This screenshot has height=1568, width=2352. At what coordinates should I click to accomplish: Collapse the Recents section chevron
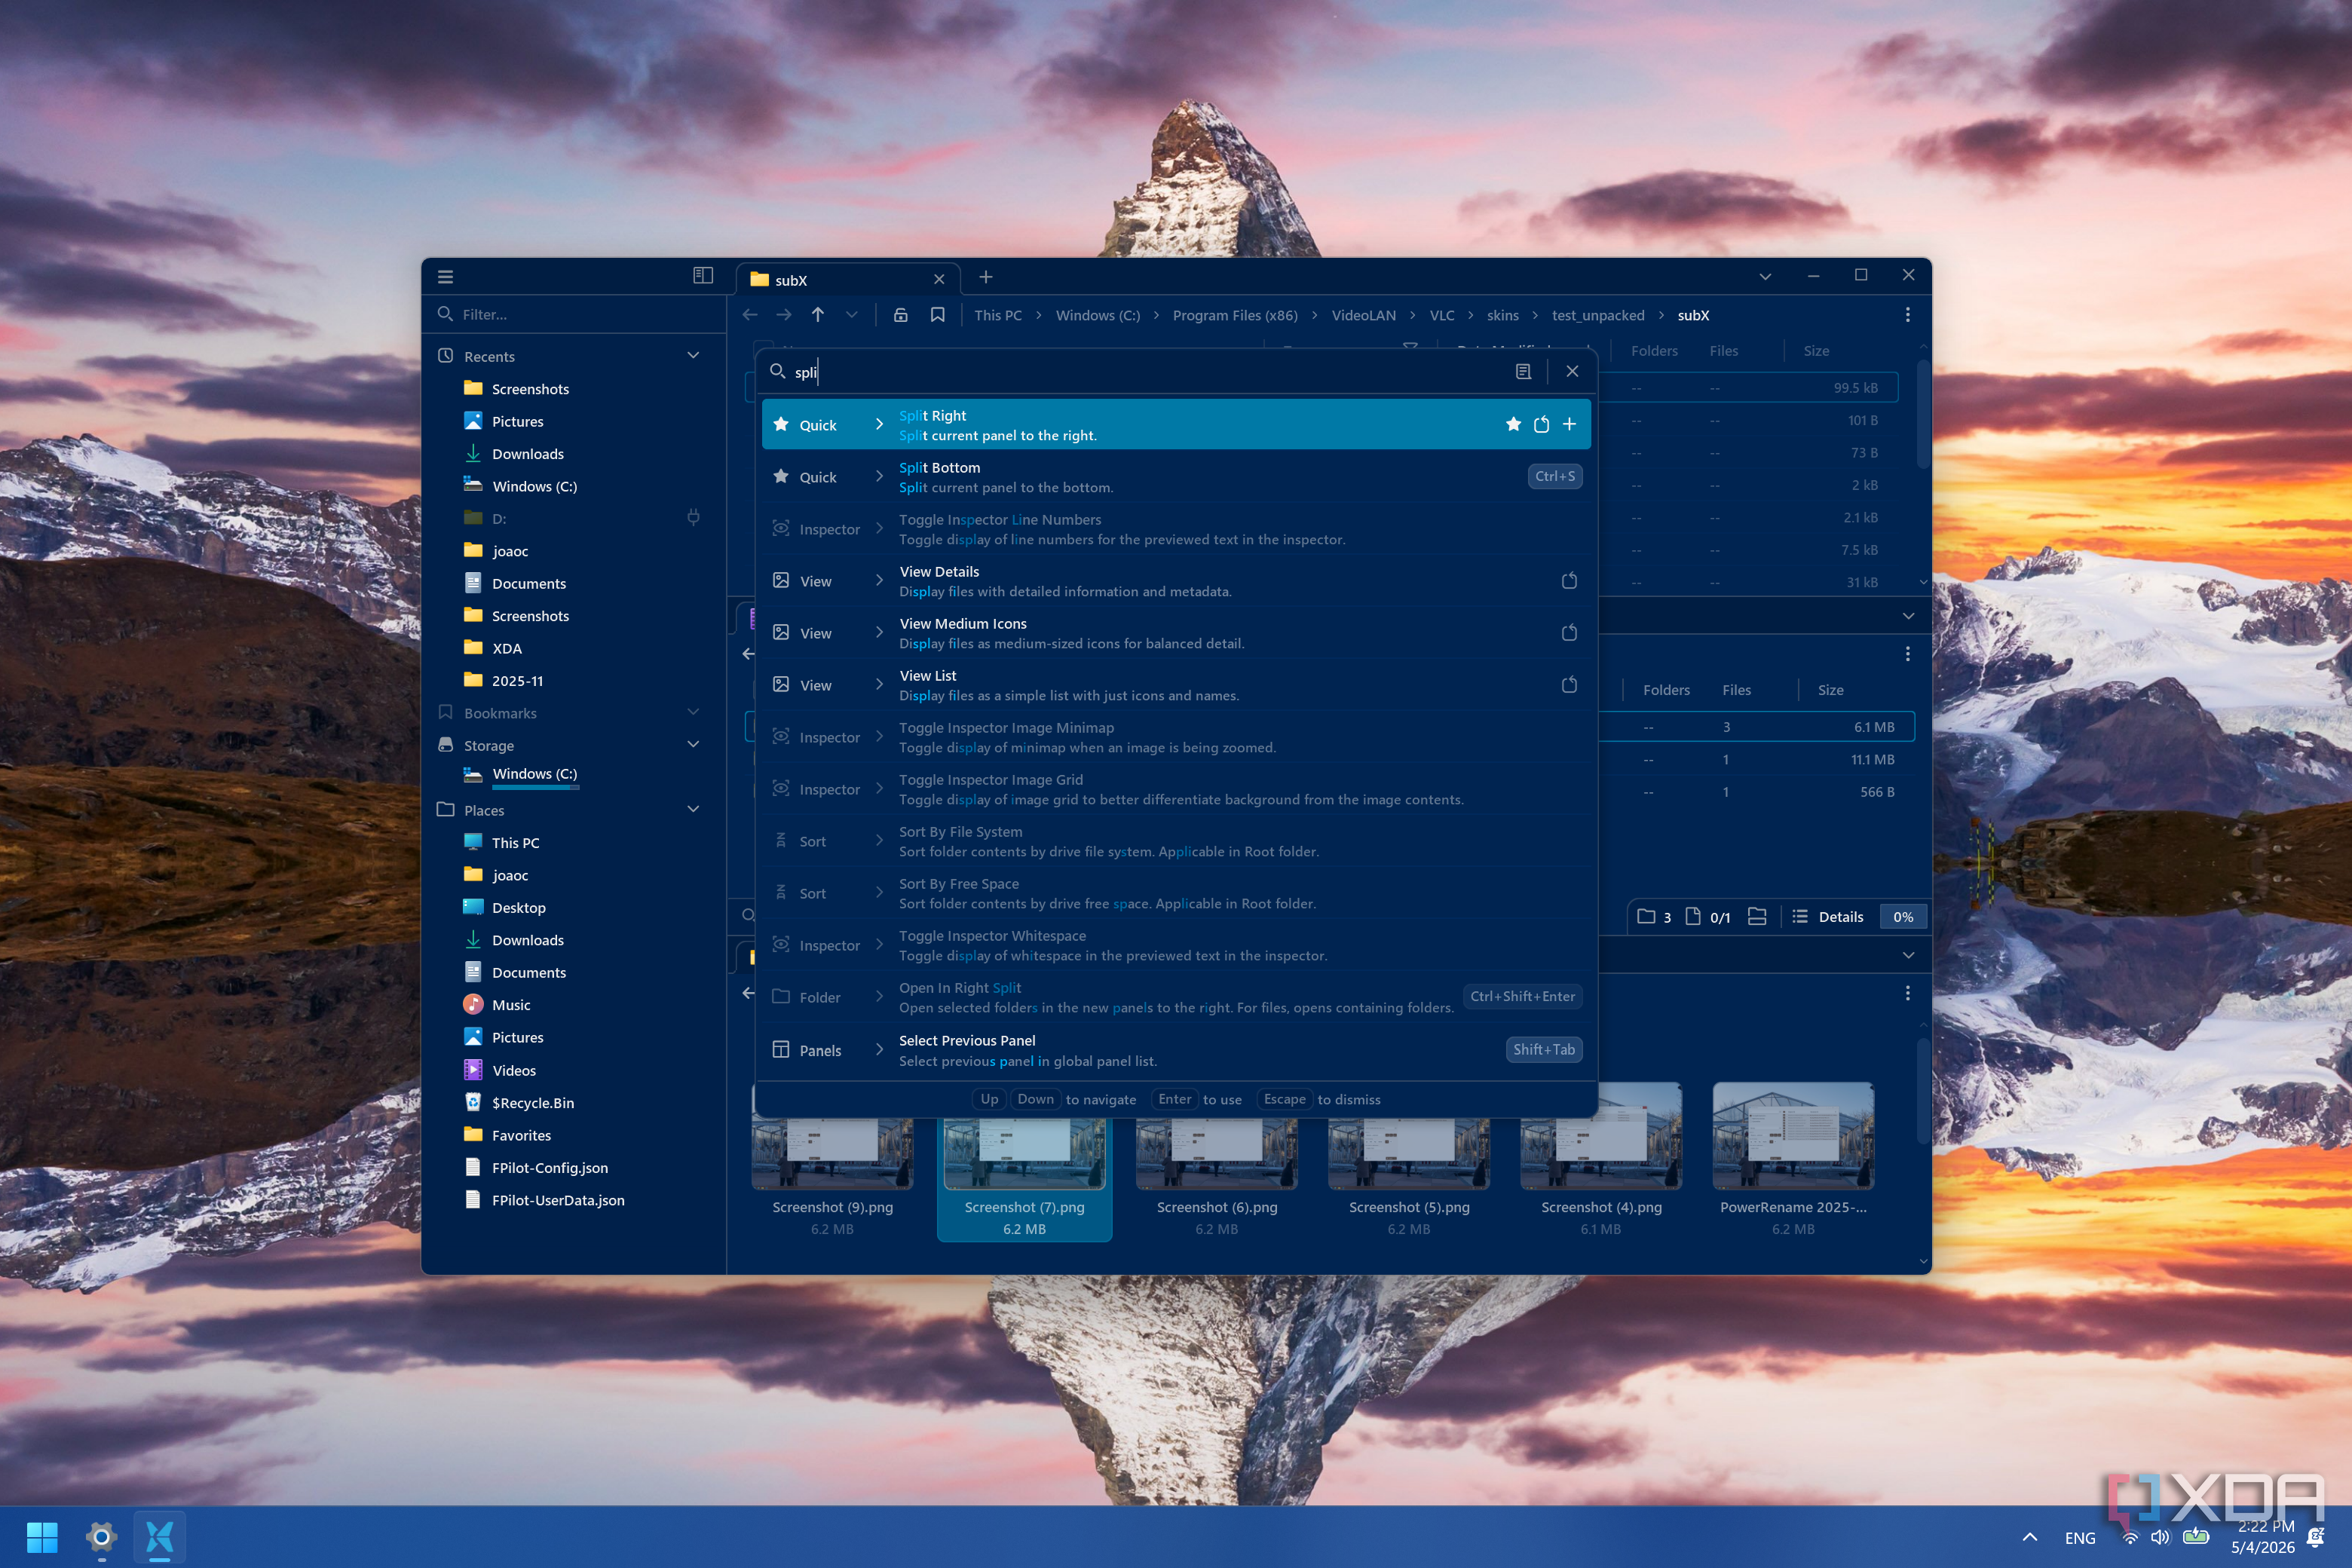(x=693, y=356)
